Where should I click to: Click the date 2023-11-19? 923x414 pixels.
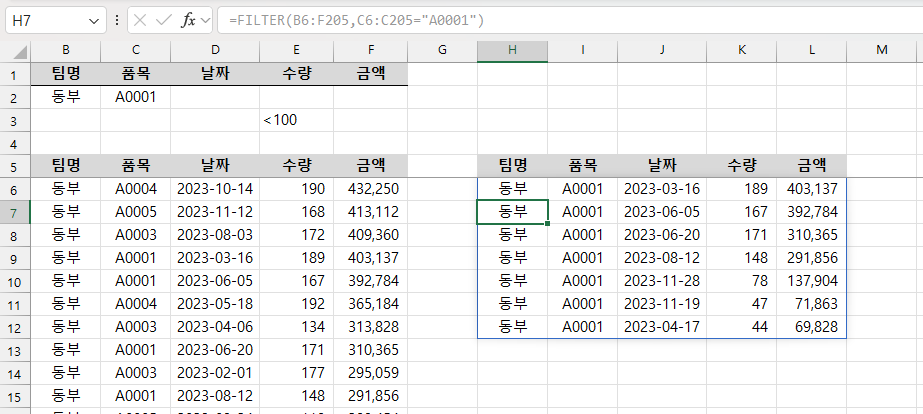662,304
